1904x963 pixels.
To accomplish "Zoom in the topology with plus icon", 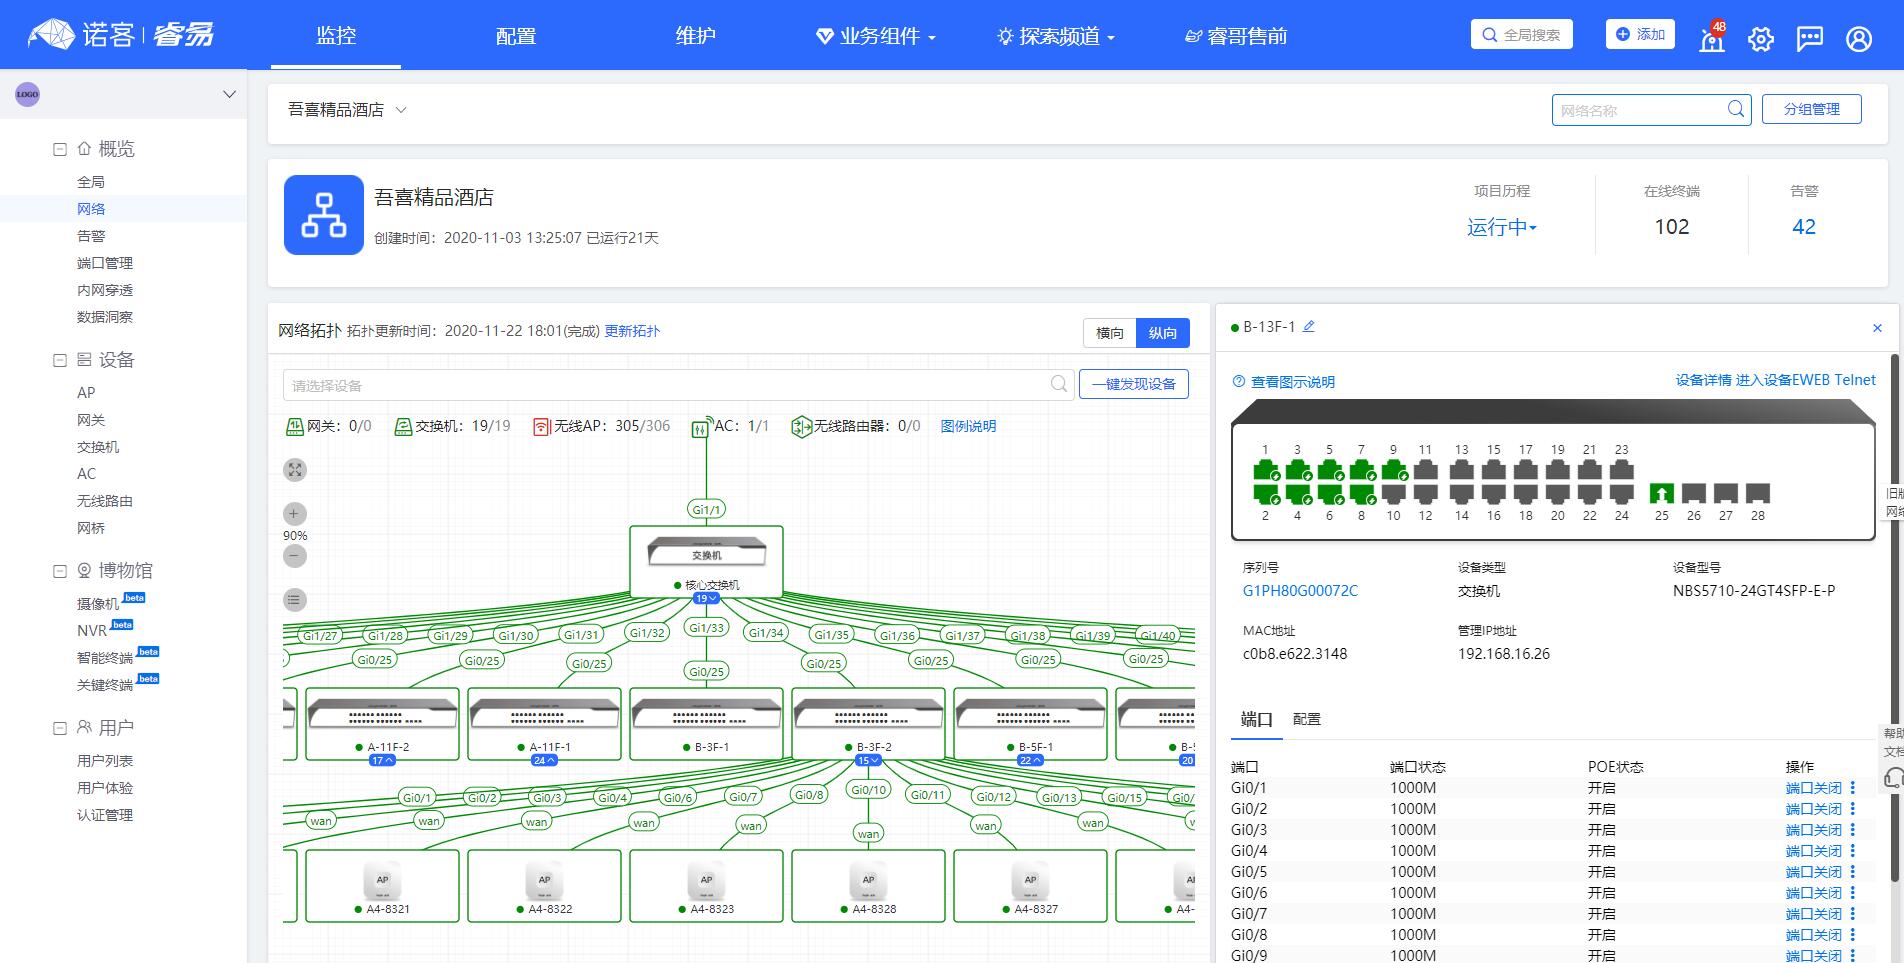I will (x=294, y=514).
